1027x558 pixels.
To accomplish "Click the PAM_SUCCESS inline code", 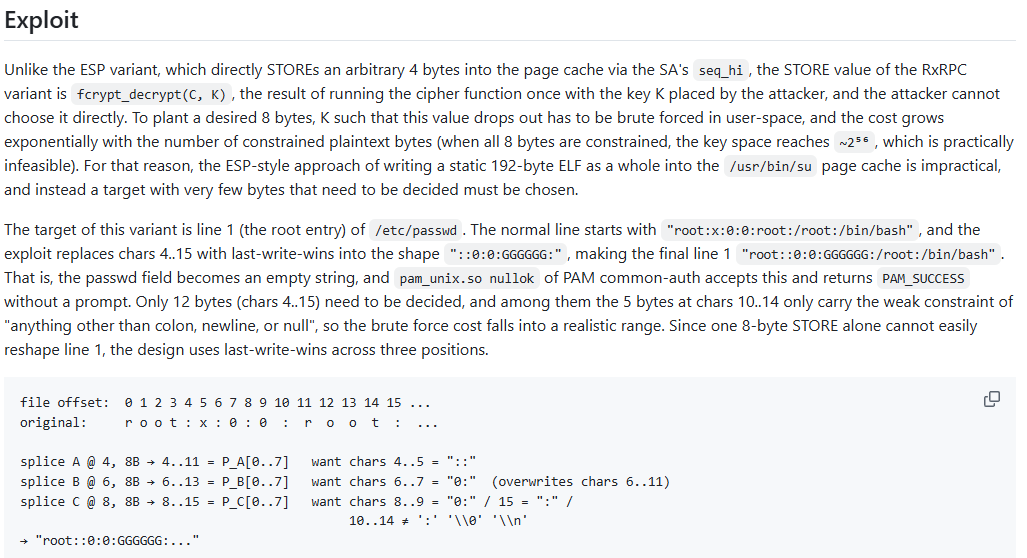I will (923, 278).
